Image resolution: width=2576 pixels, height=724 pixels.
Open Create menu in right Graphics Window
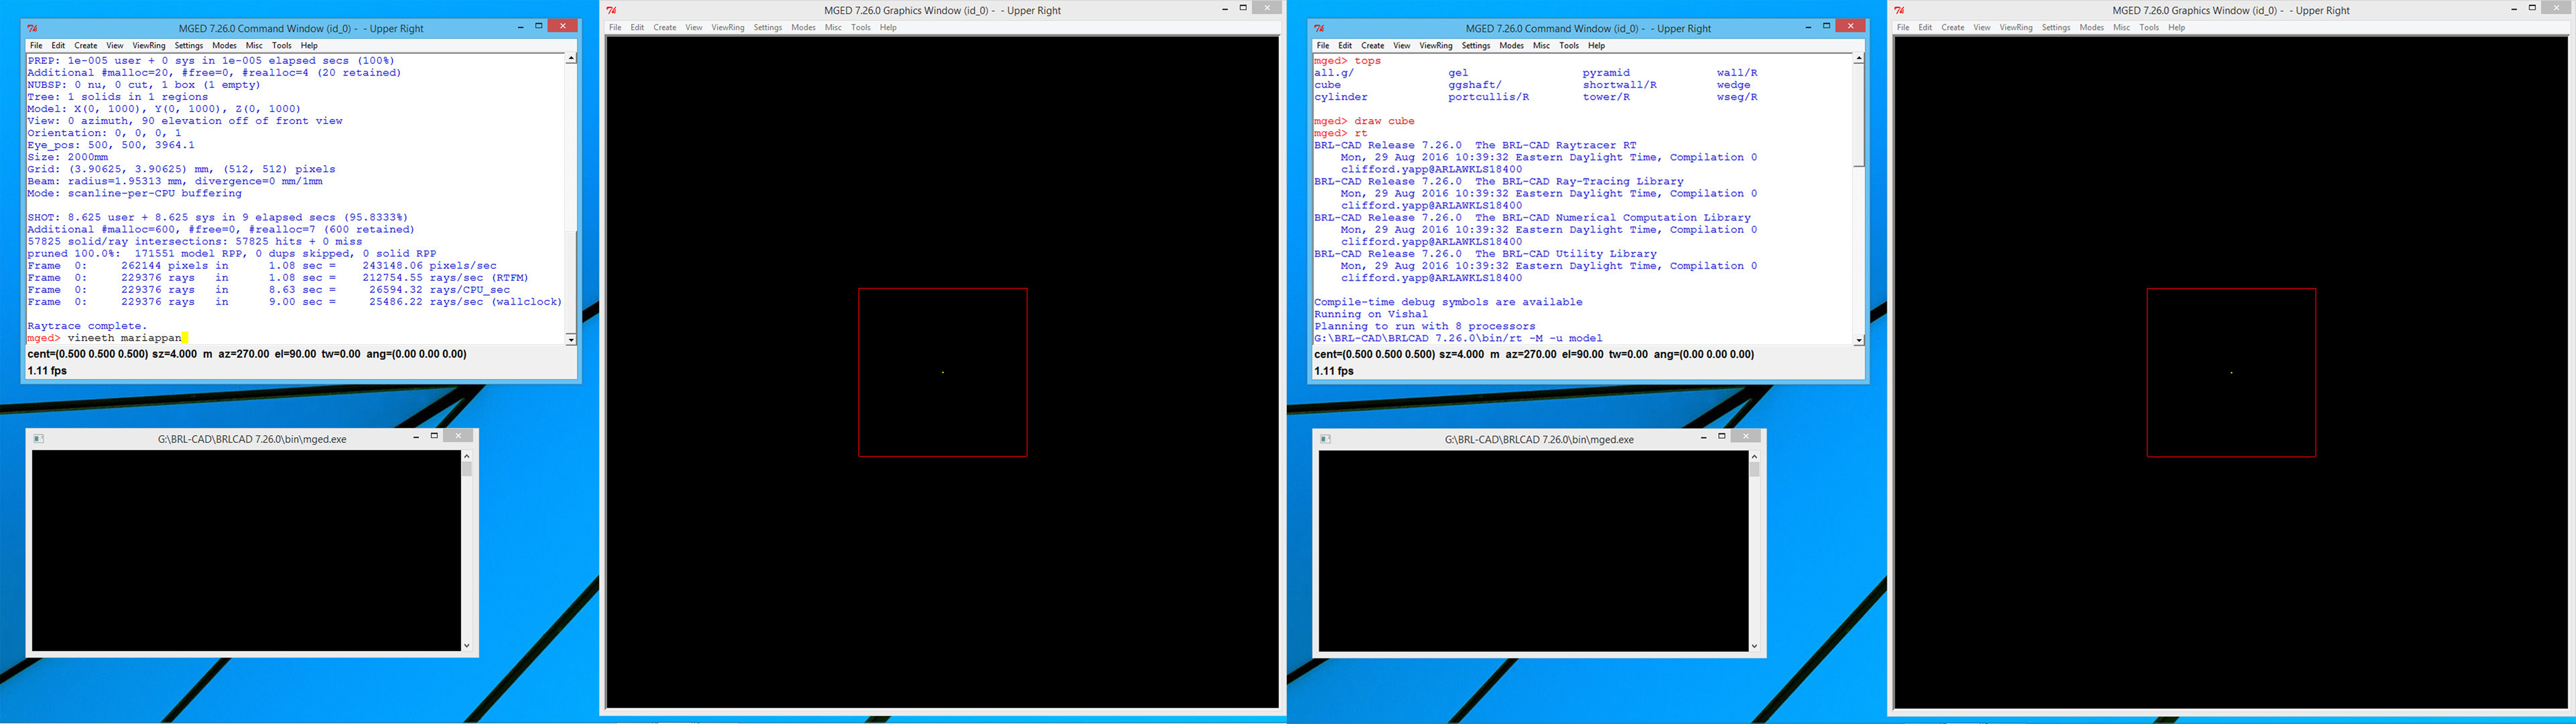pyautogui.click(x=1953, y=27)
